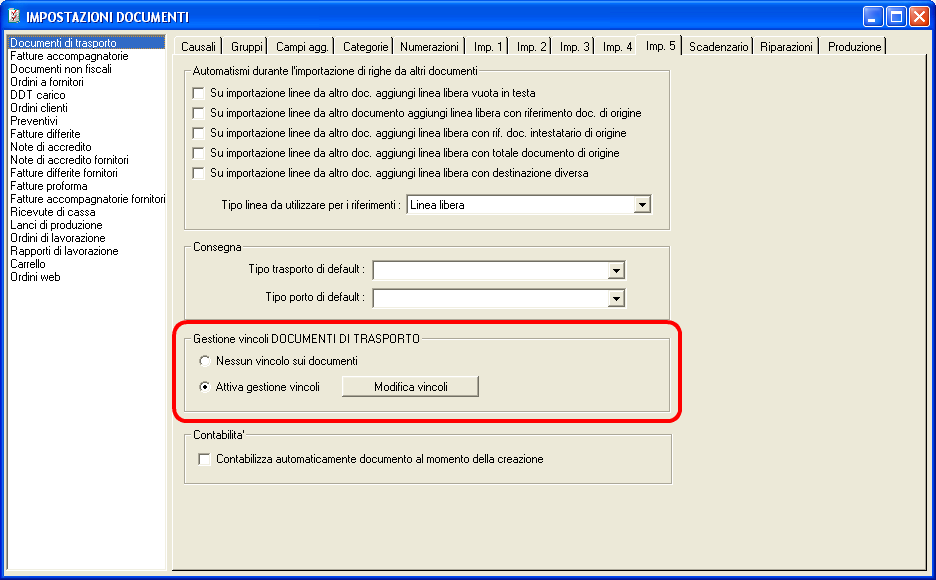Enable the destinazione diversa free line option
Viewport: 936px width, 580px height.
click(198, 173)
